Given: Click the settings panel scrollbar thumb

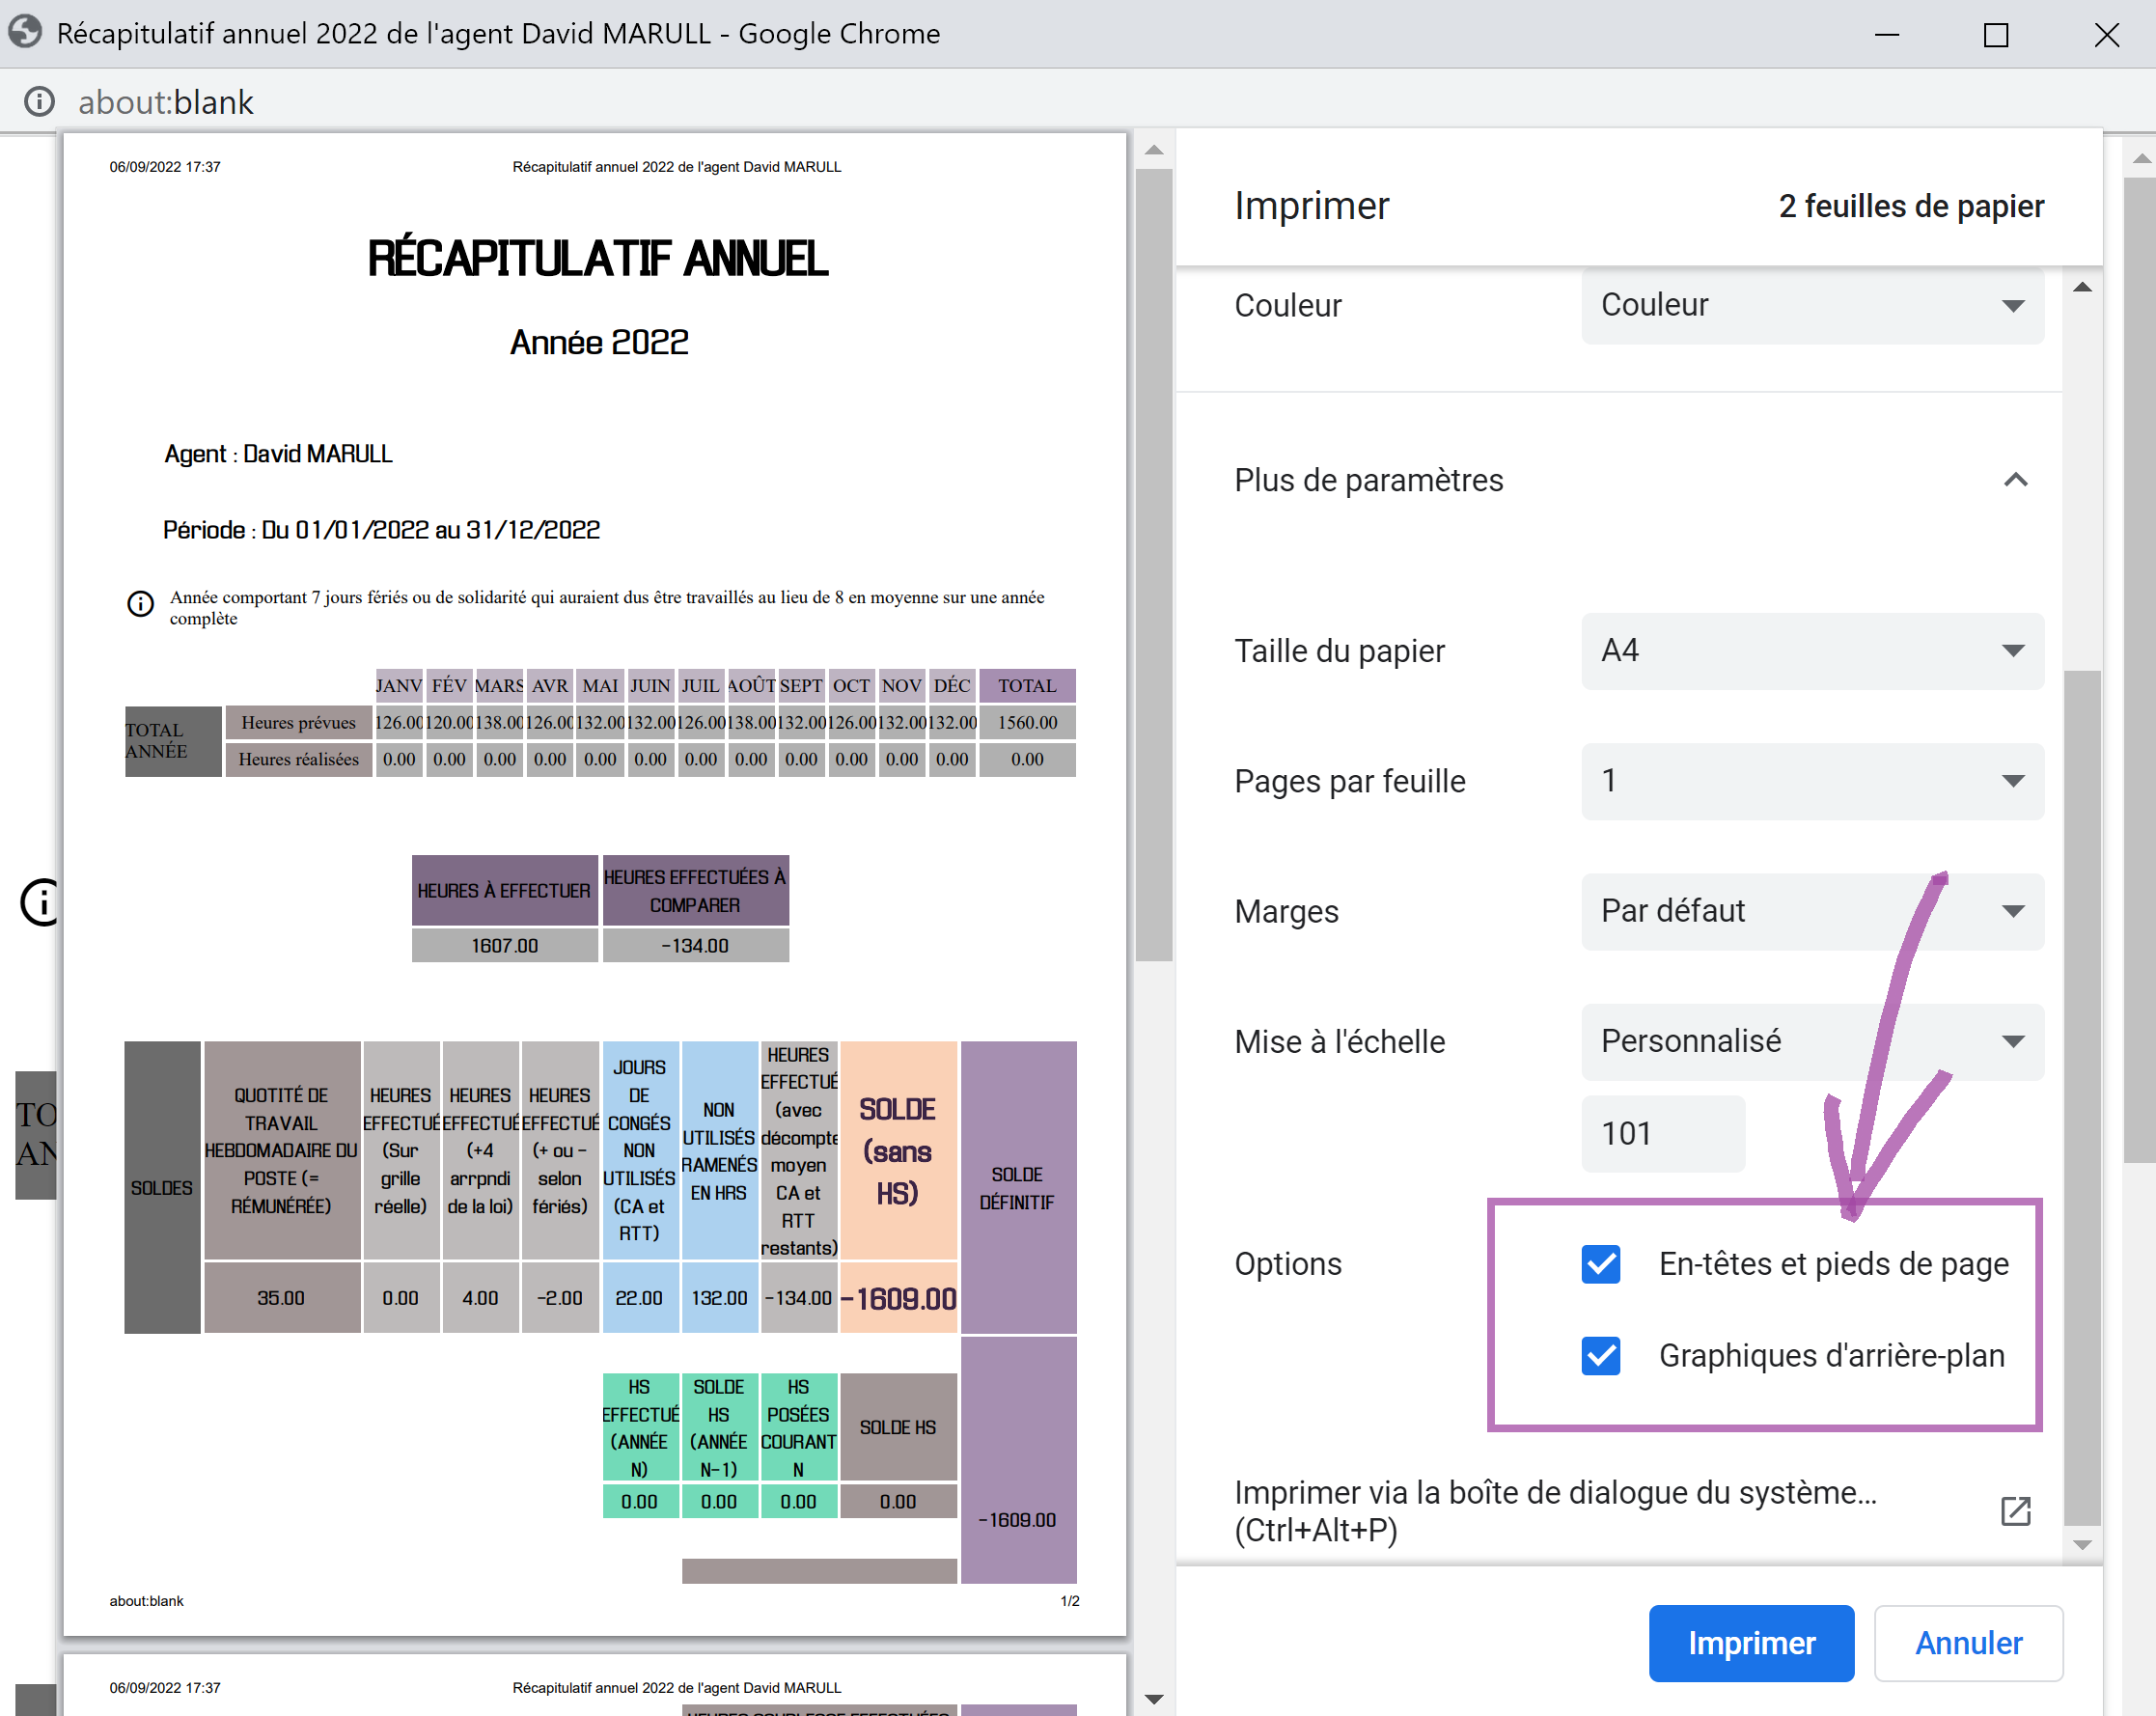Looking at the screenshot, I should click(x=2083, y=1100).
